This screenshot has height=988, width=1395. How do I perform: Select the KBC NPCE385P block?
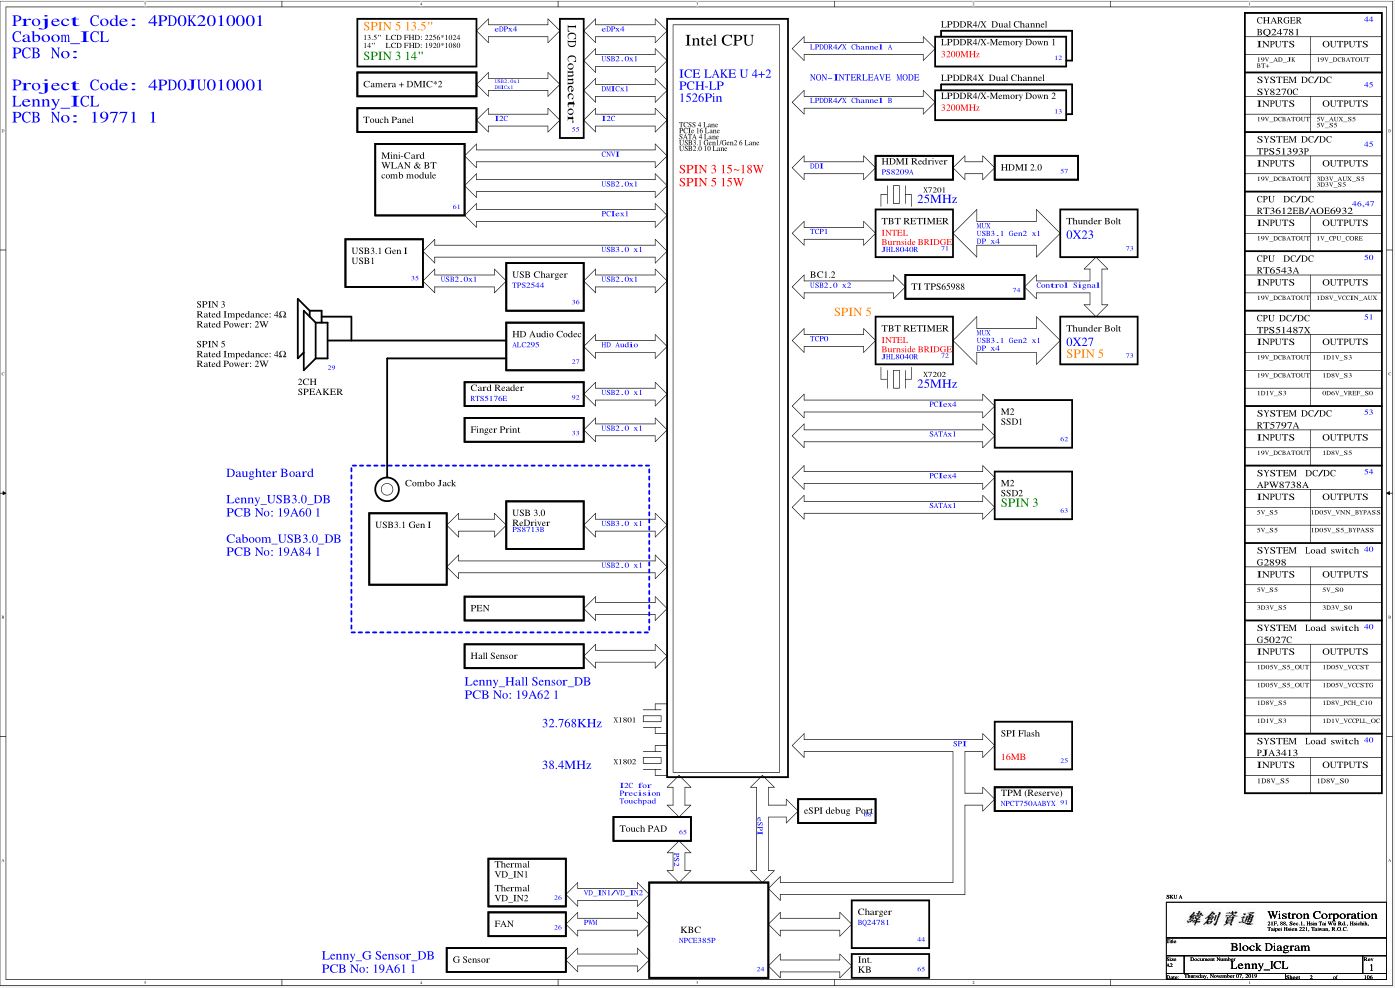coord(708,930)
